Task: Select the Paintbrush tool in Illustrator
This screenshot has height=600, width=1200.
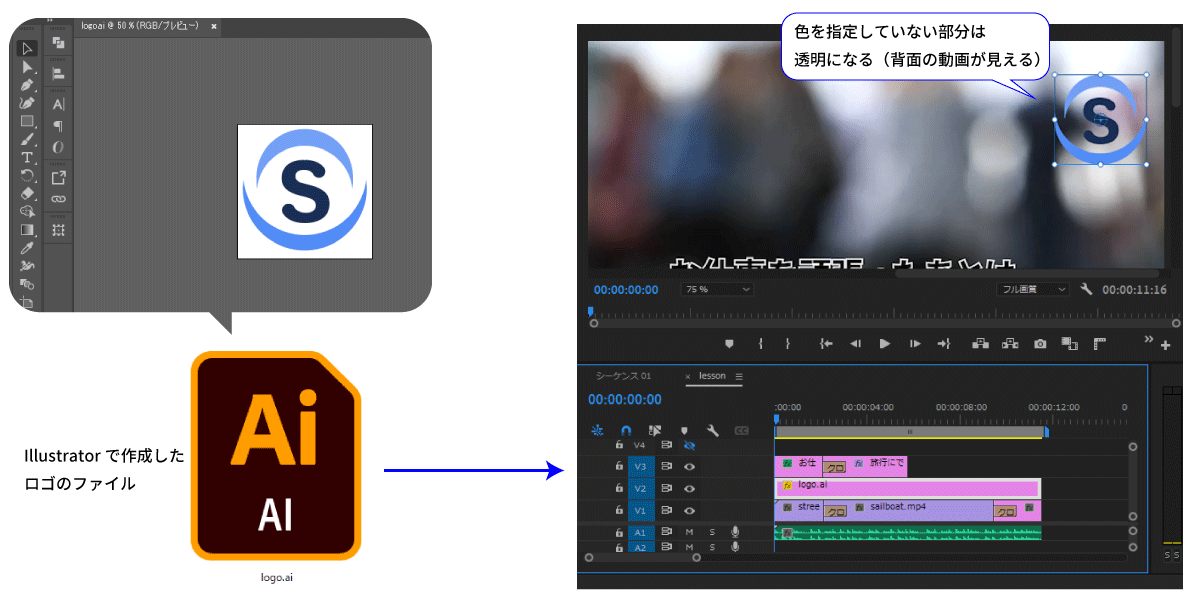Action: click(27, 139)
